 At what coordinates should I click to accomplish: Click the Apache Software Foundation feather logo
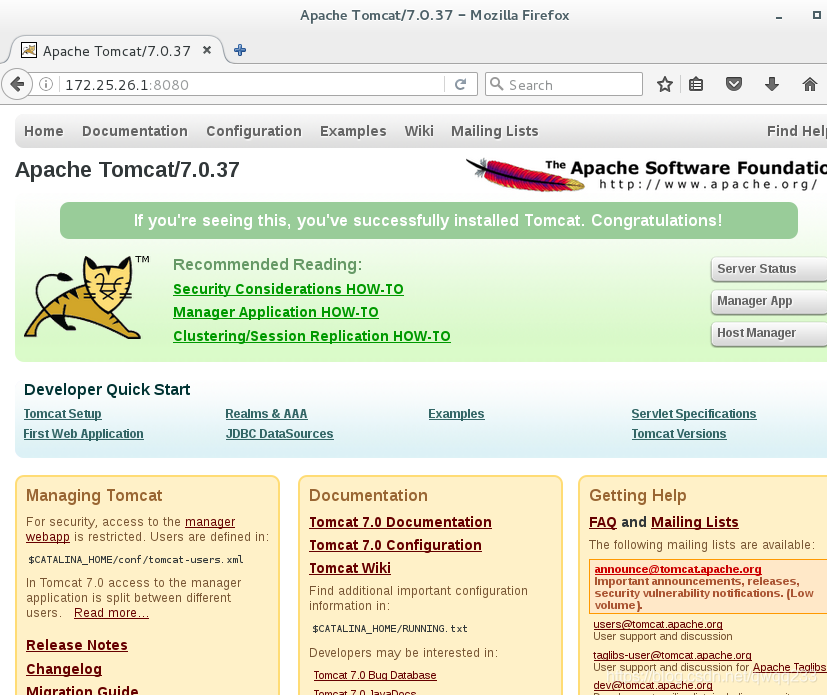tap(525, 175)
